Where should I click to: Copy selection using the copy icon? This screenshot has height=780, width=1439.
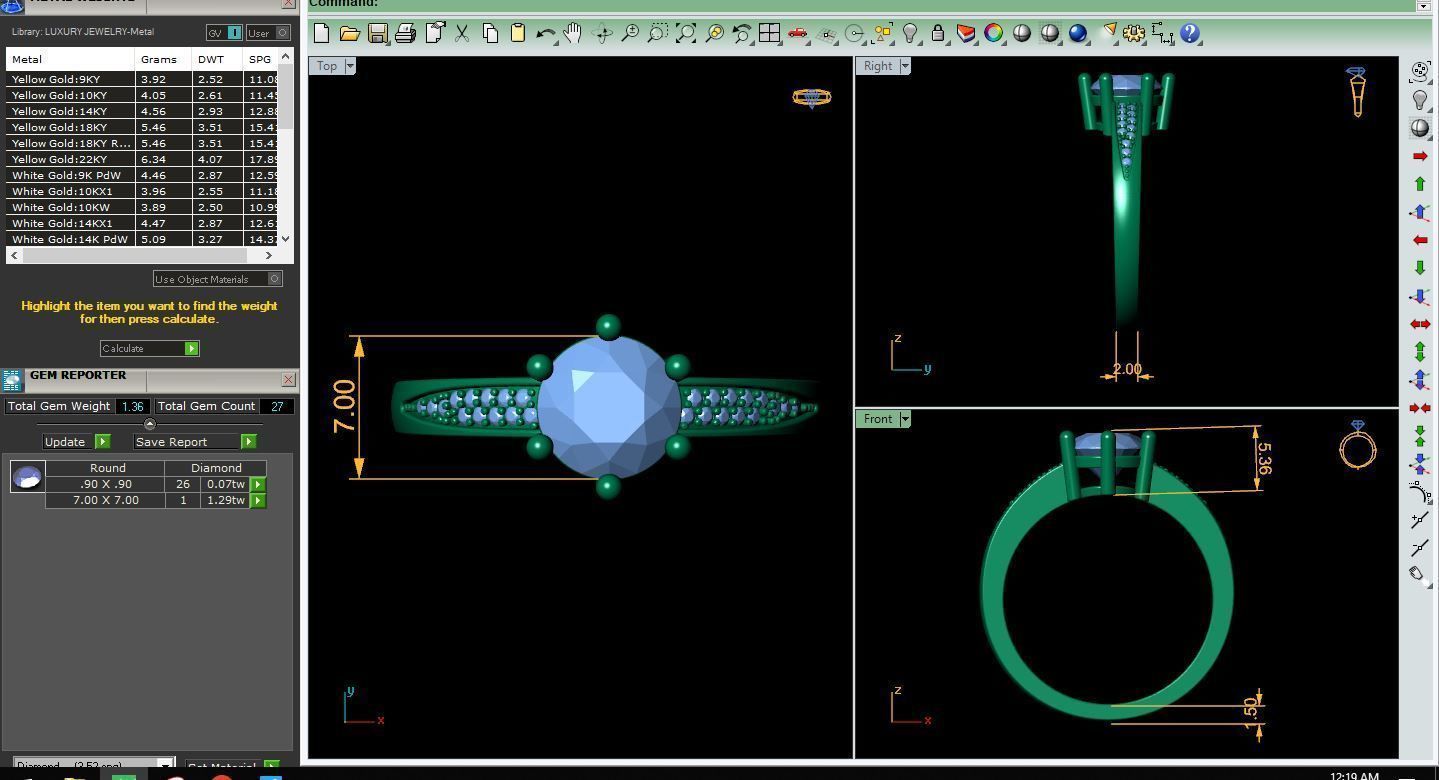coord(490,33)
